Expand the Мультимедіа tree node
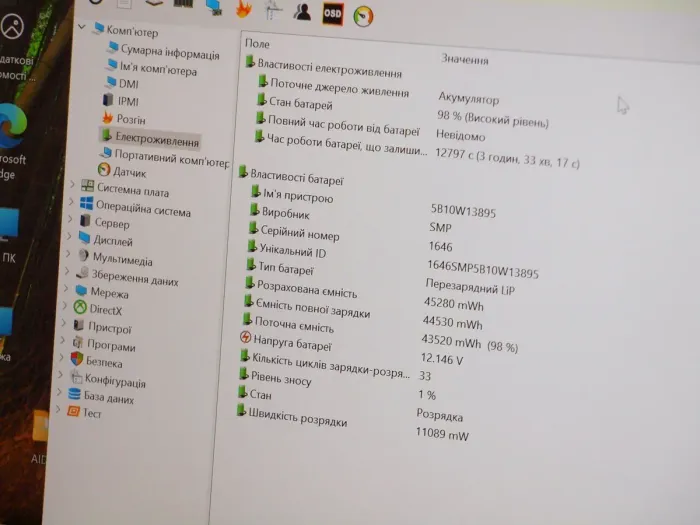The height and width of the screenshot is (525, 700). point(70,257)
